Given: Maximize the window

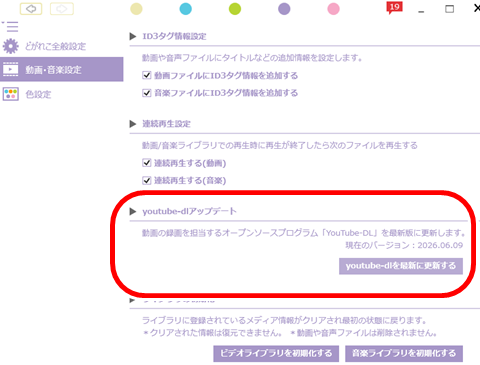Looking at the screenshot, I should [450, 9].
